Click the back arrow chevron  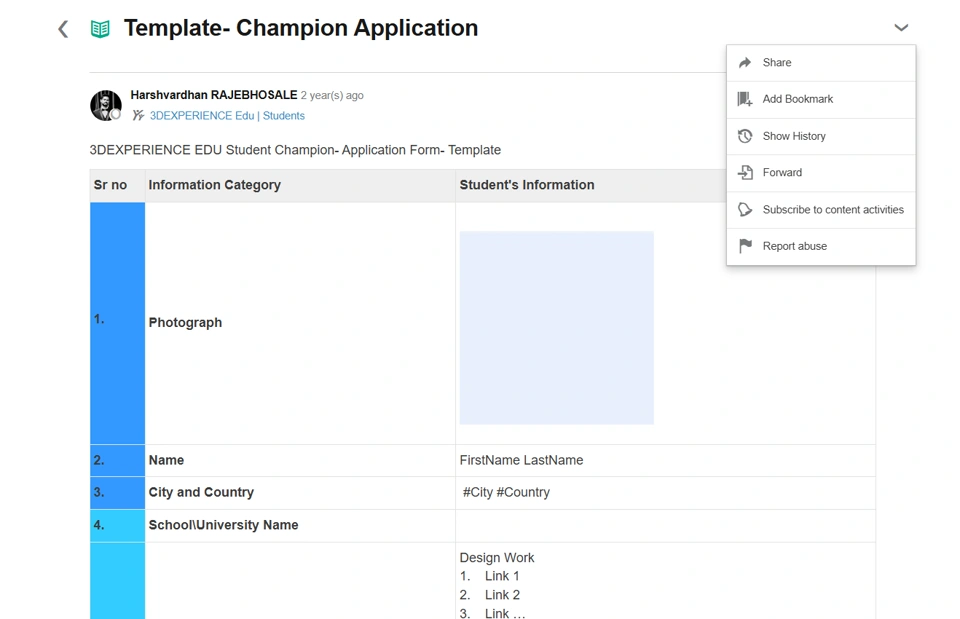click(x=63, y=29)
